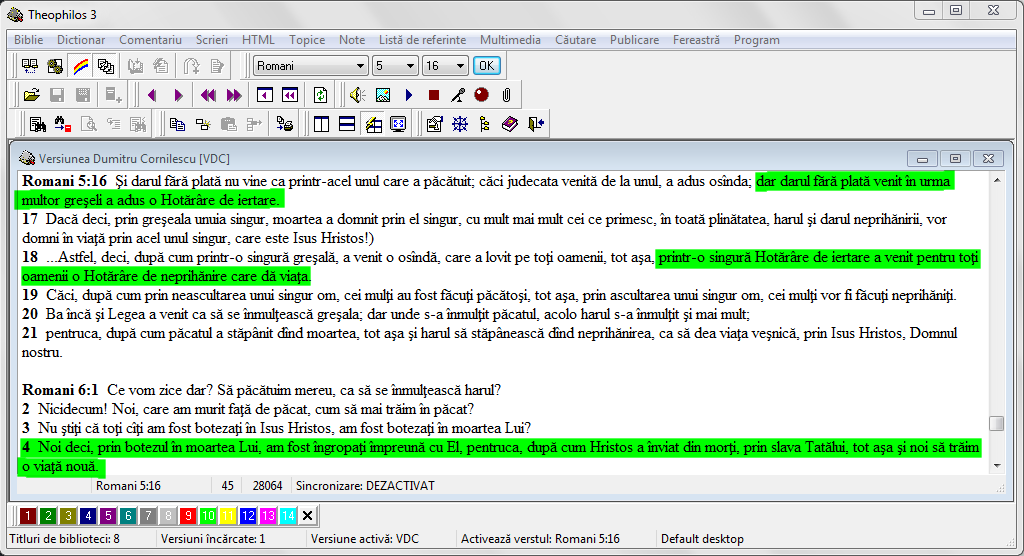1024x556 pixels.
Task: Start playback with blue play triangle
Action: (x=409, y=95)
